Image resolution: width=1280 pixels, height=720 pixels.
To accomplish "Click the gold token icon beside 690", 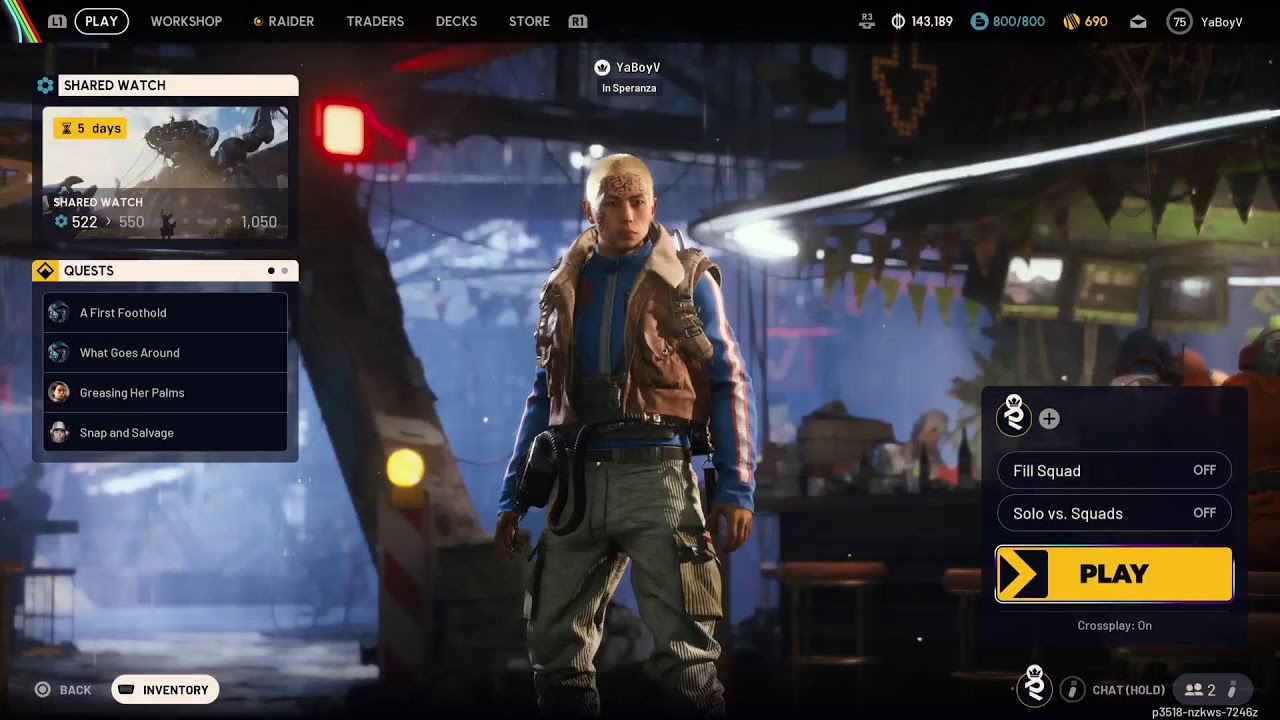I will [1070, 21].
